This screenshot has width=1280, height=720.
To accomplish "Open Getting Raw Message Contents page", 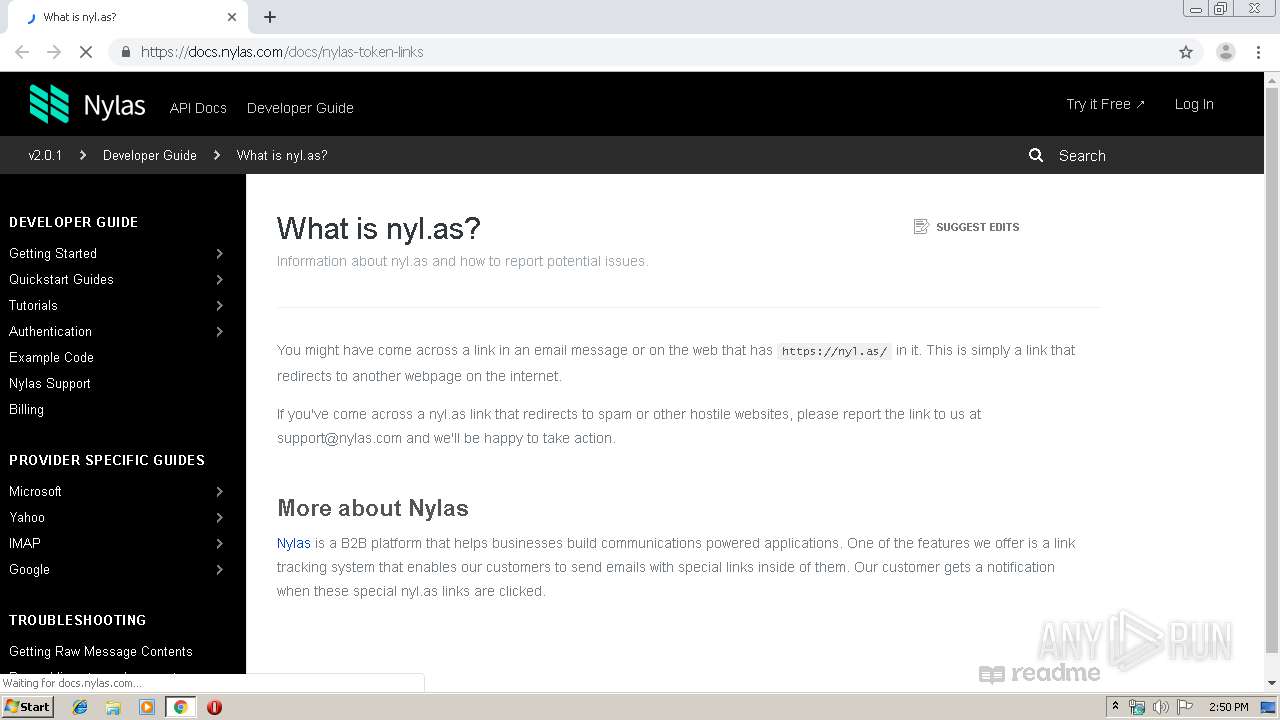I will pos(101,652).
